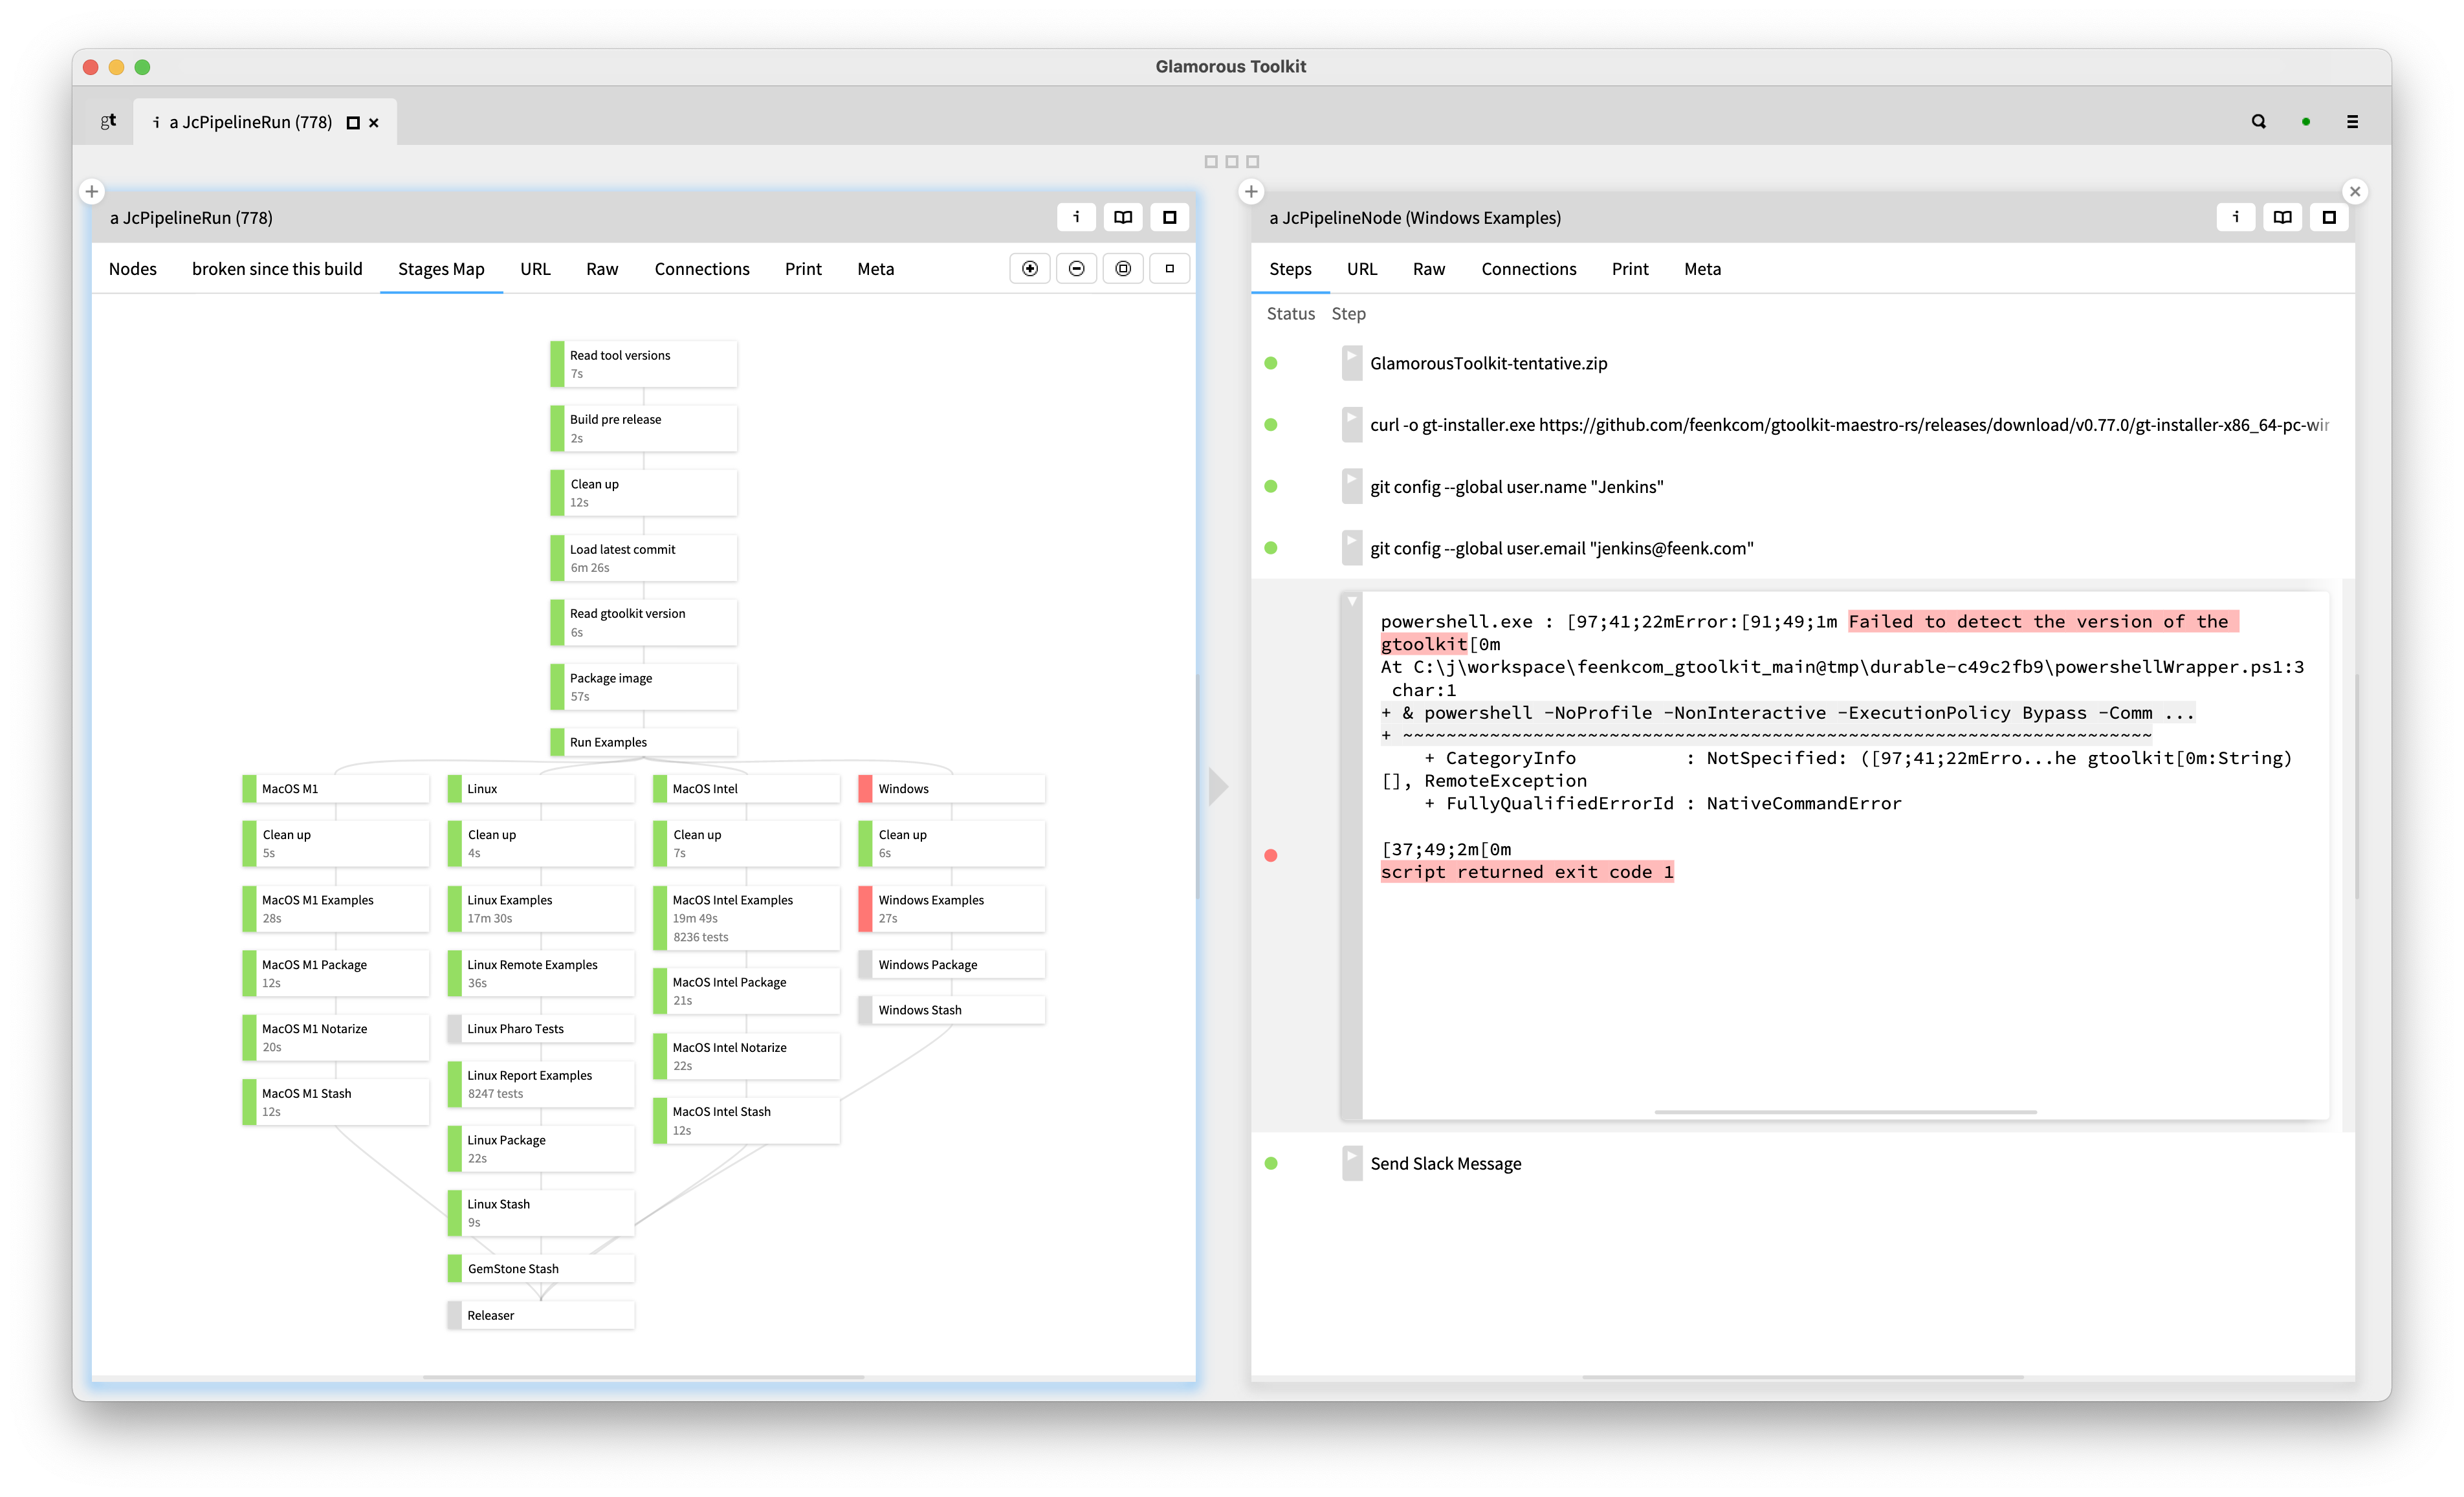Zoom to fit the Stages Map
This screenshot has width=2464, height=1497.
(1123, 268)
